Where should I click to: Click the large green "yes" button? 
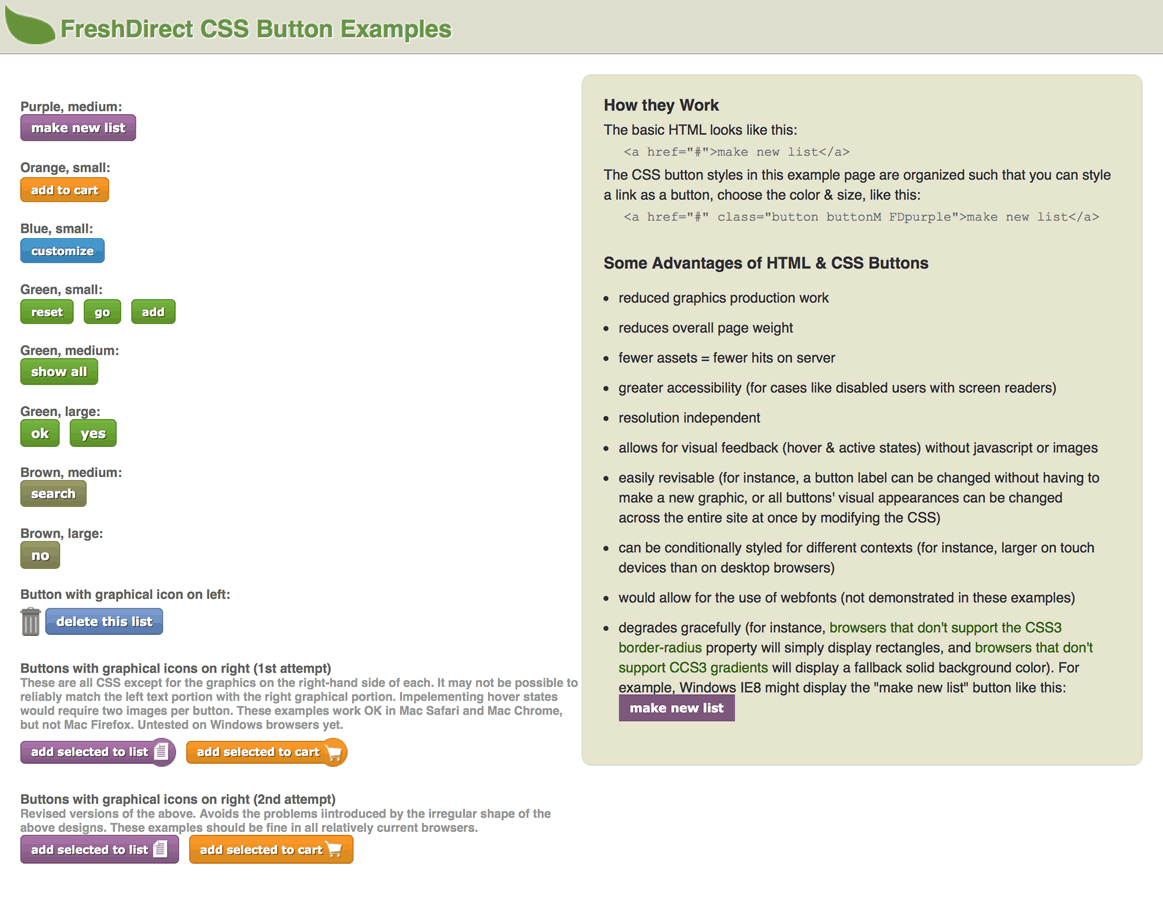click(x=93, y=433)
